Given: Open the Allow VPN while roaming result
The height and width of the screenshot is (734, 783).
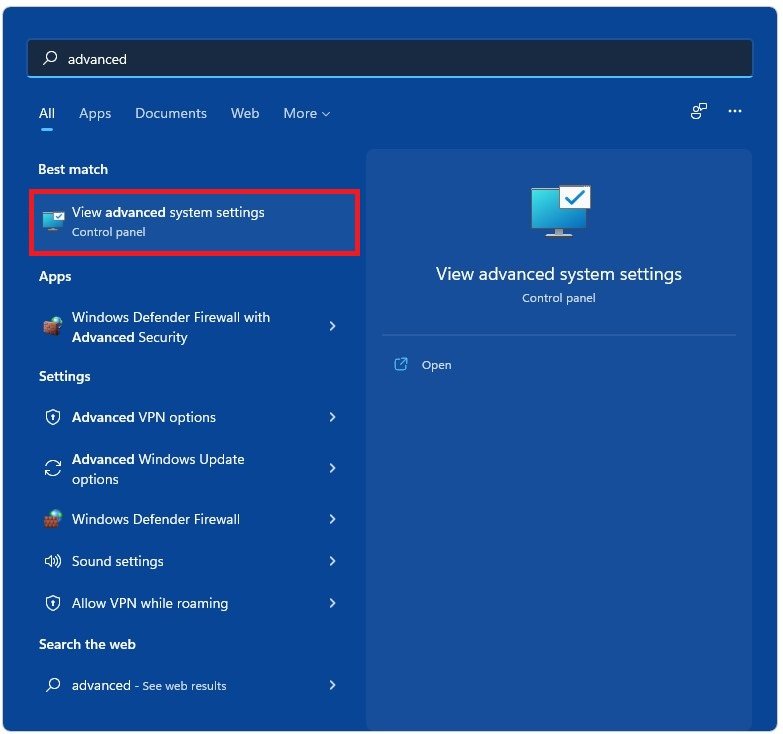Looking at the screenshot, I should point(190,603).
